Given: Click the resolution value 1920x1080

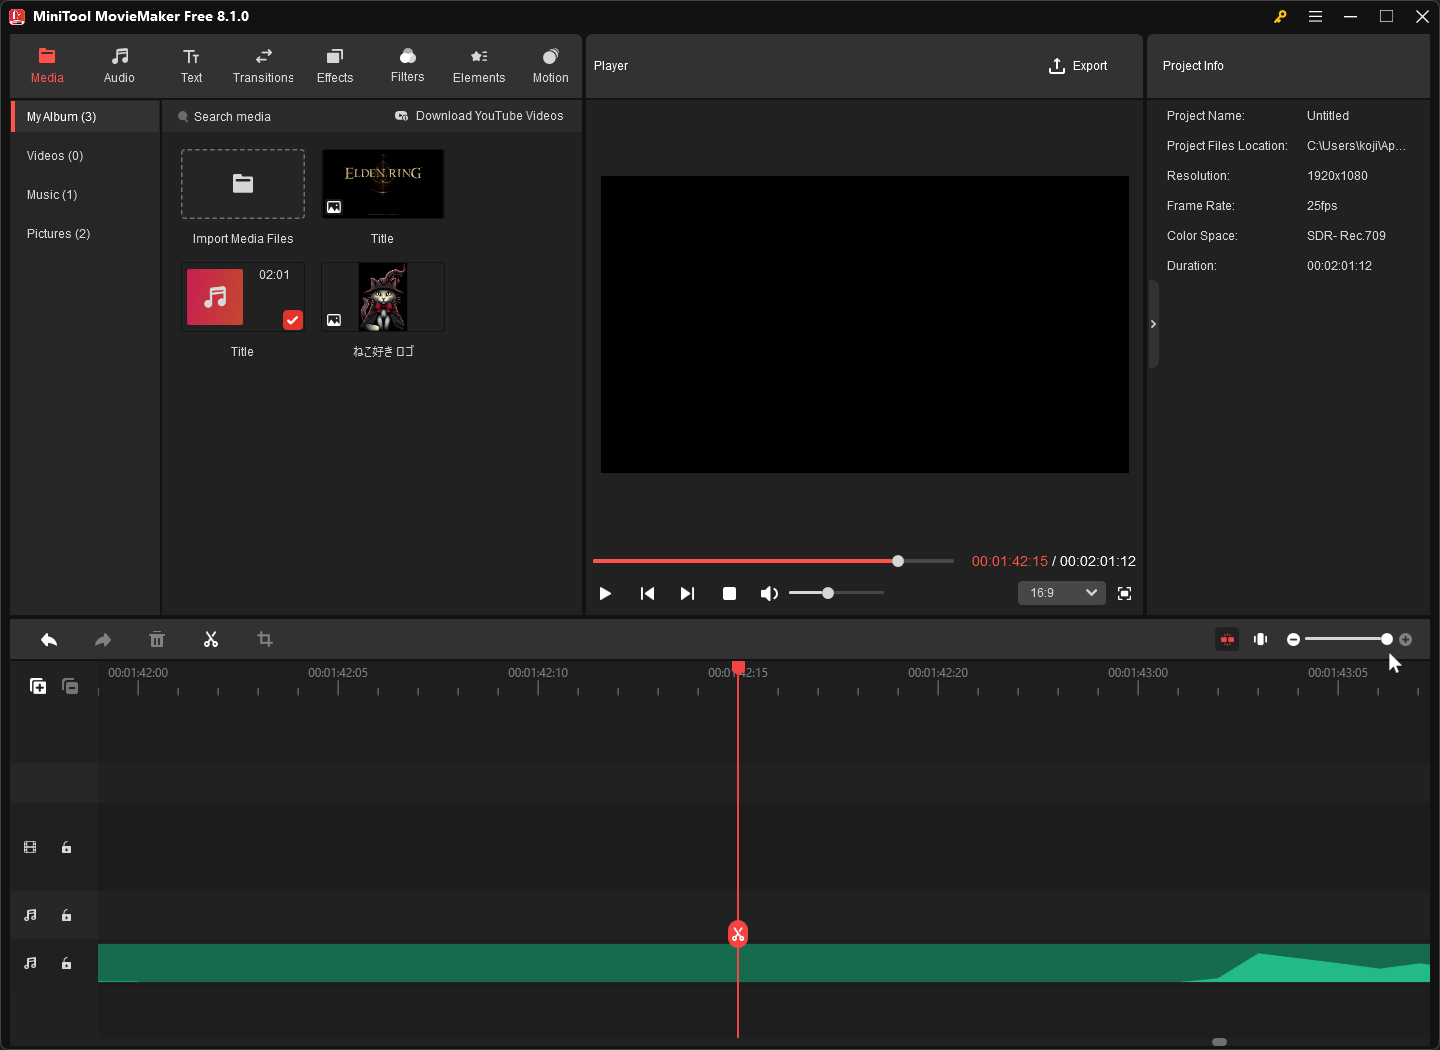Looking at the screenshot, I should pyautogui.click(x=1337, y=176).
